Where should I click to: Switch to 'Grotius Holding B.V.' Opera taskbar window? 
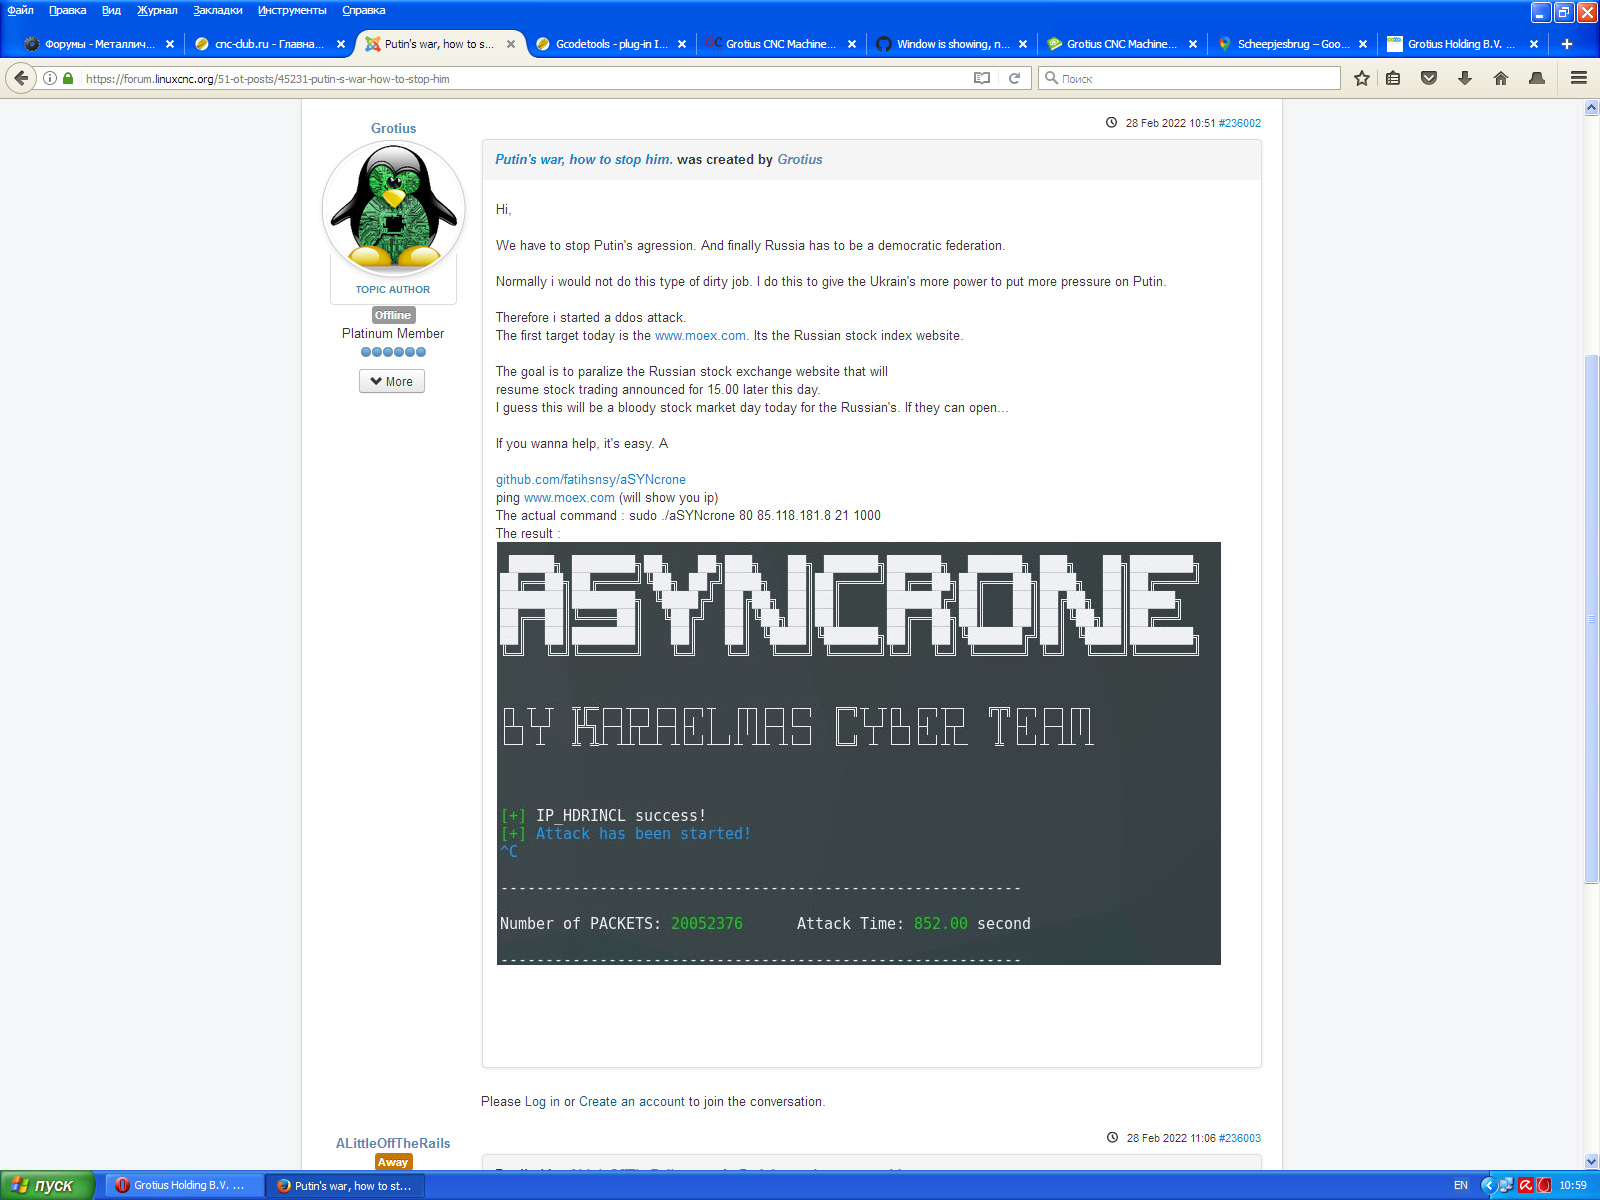point(182,1185)
